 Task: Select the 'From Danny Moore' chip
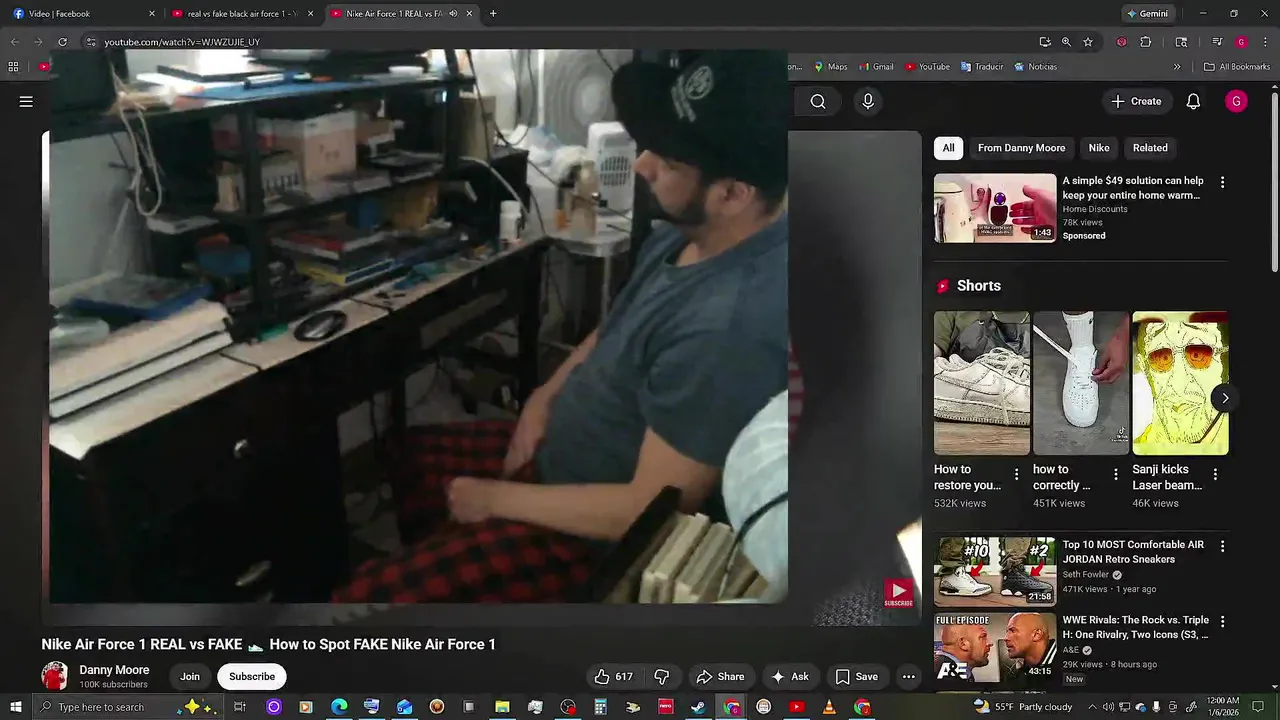(1021, 148)
